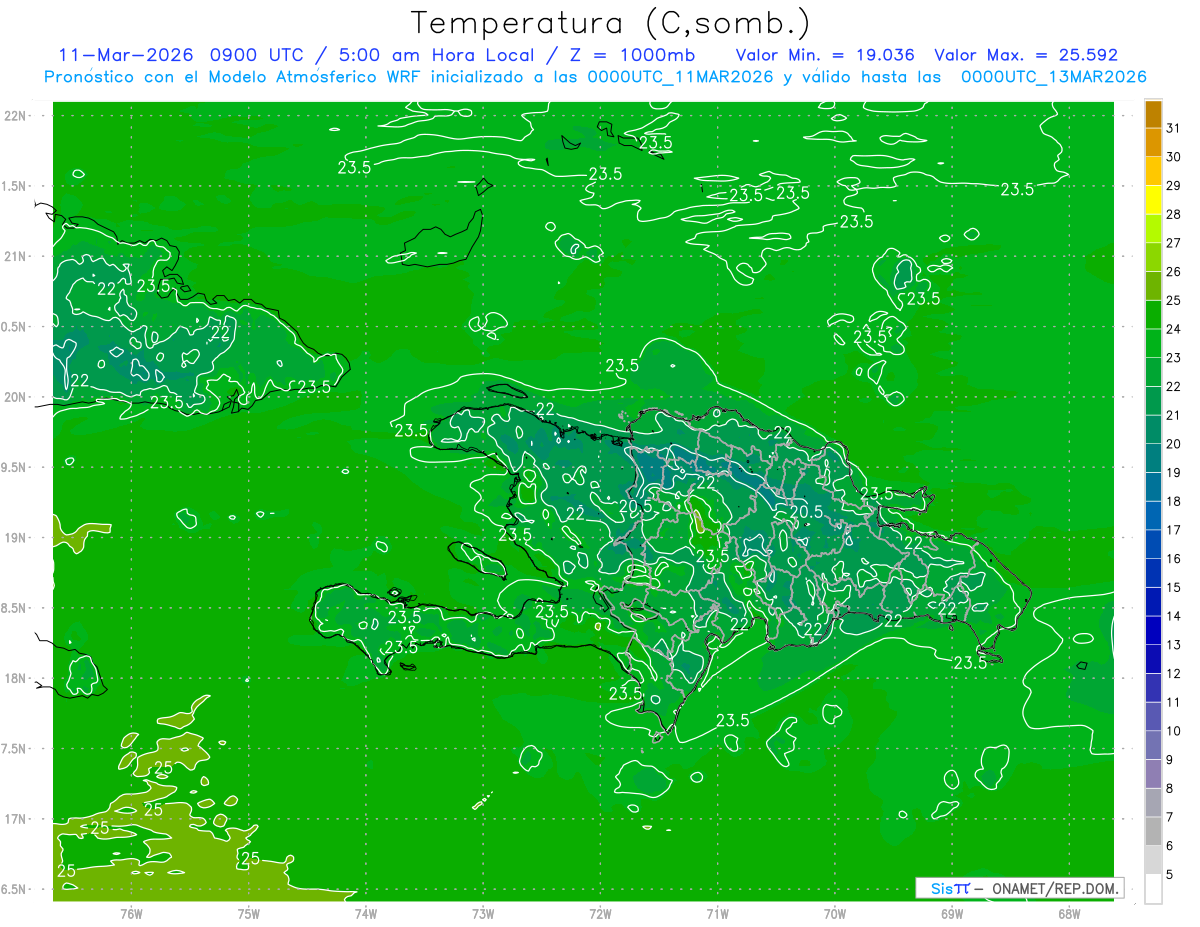Click the 18N latitude label
This screenshot has width=1200, height=927.
click(x=15, y=678)
